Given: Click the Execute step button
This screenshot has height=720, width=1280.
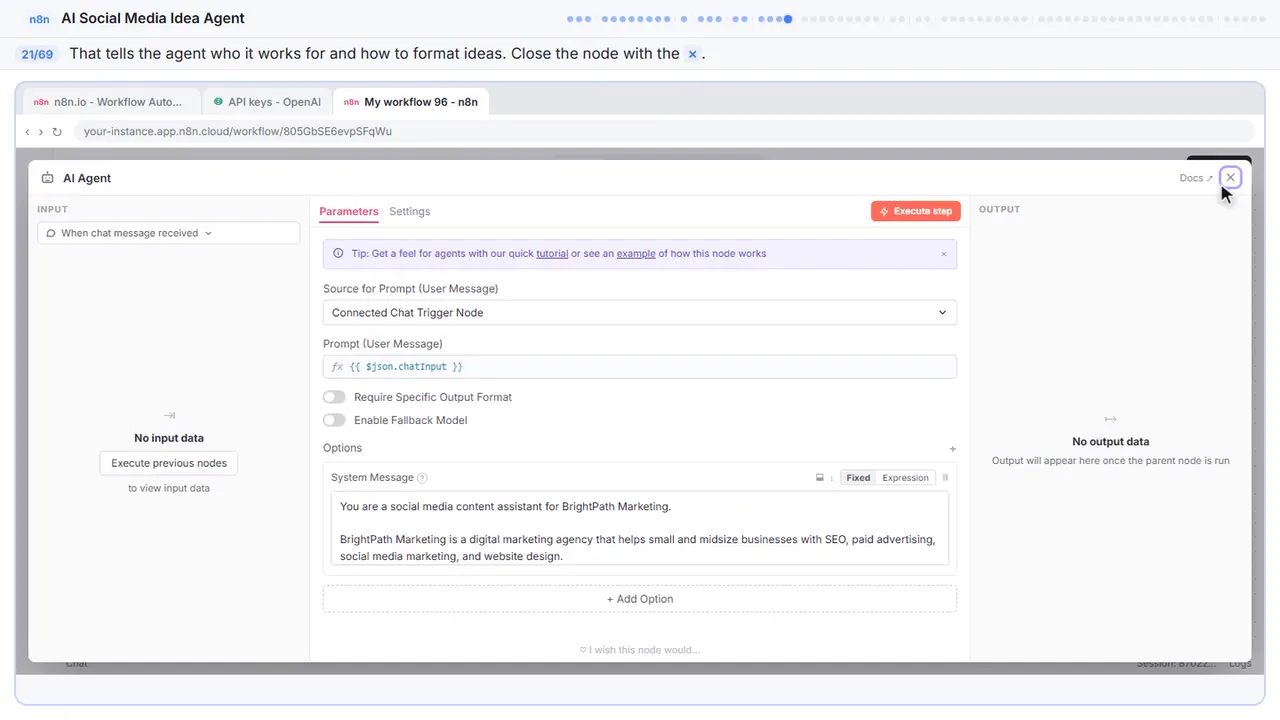Looking at the screenshot, I should (916, 211).
